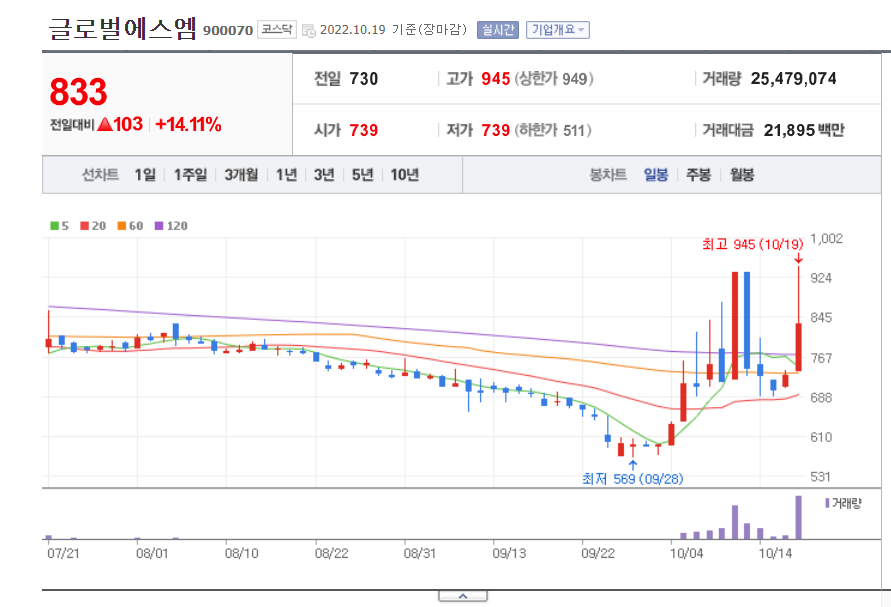Click the 최저 569 (09/28) marker
Screen dimensions: 891x607
pos(632,479)
